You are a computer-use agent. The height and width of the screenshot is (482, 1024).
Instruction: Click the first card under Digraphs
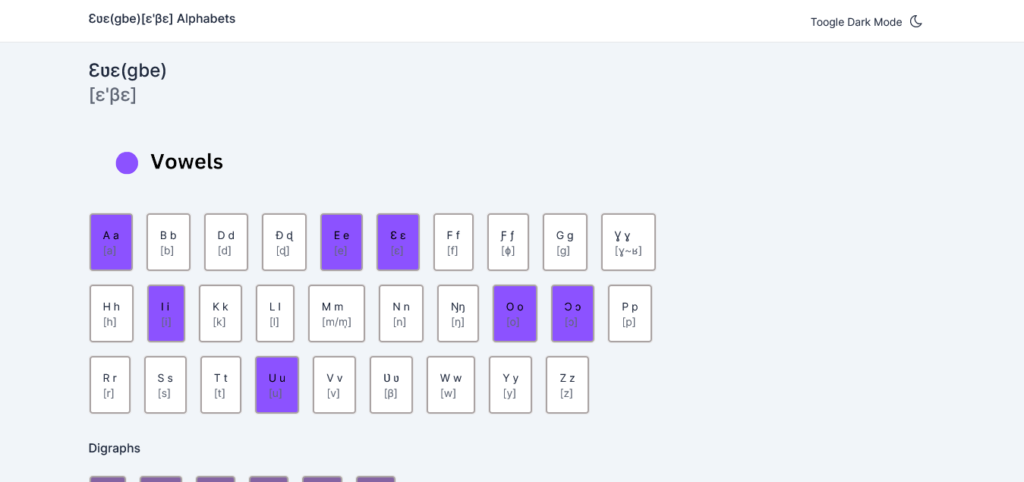[108, 478]
